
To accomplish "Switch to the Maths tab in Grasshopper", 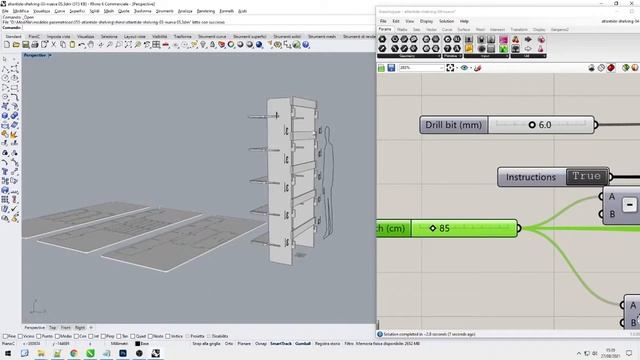I will (402, 30).
